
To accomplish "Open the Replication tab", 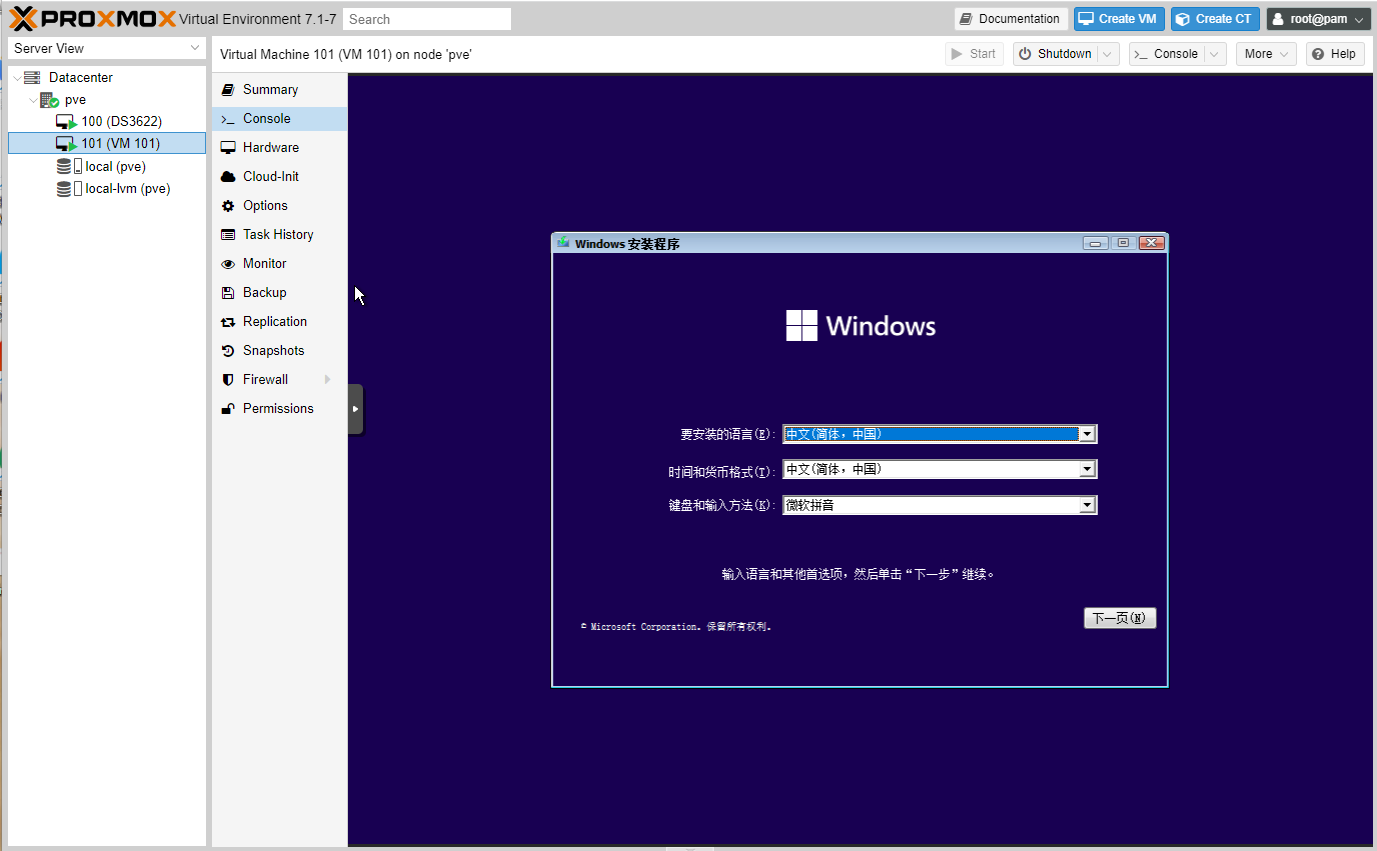I will coord(280,321).
